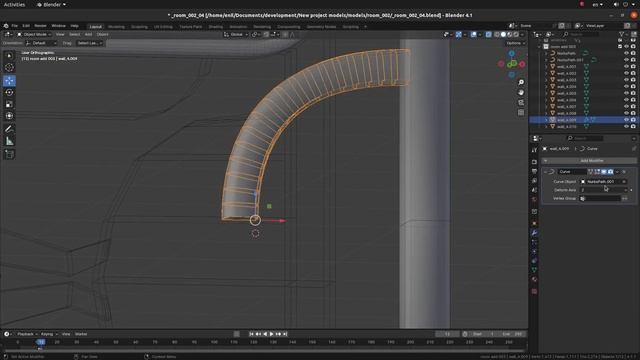Open the Global transform orientation dropdown
640x360 pixels.
[x=236, y=35]
